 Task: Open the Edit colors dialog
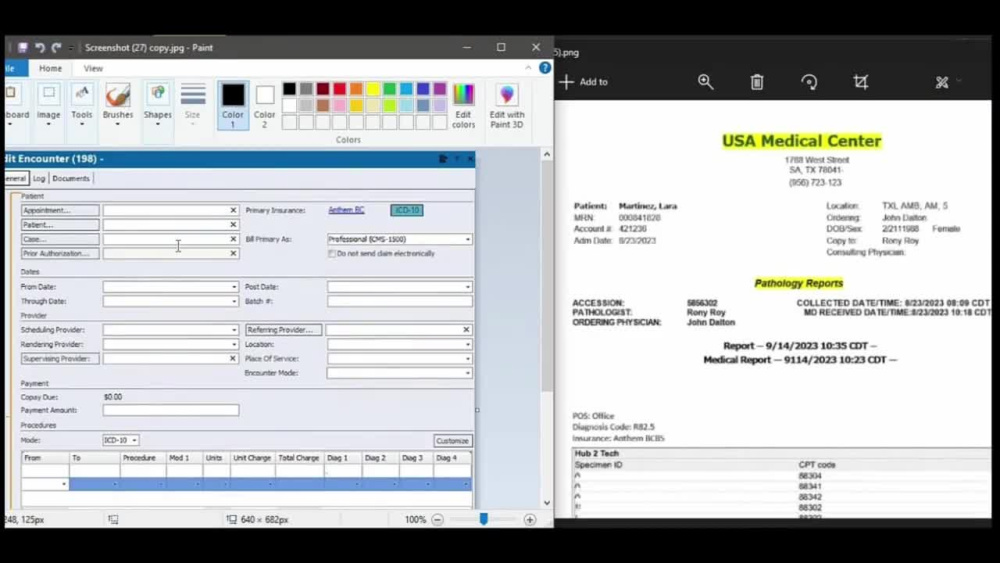coord(464,106)
